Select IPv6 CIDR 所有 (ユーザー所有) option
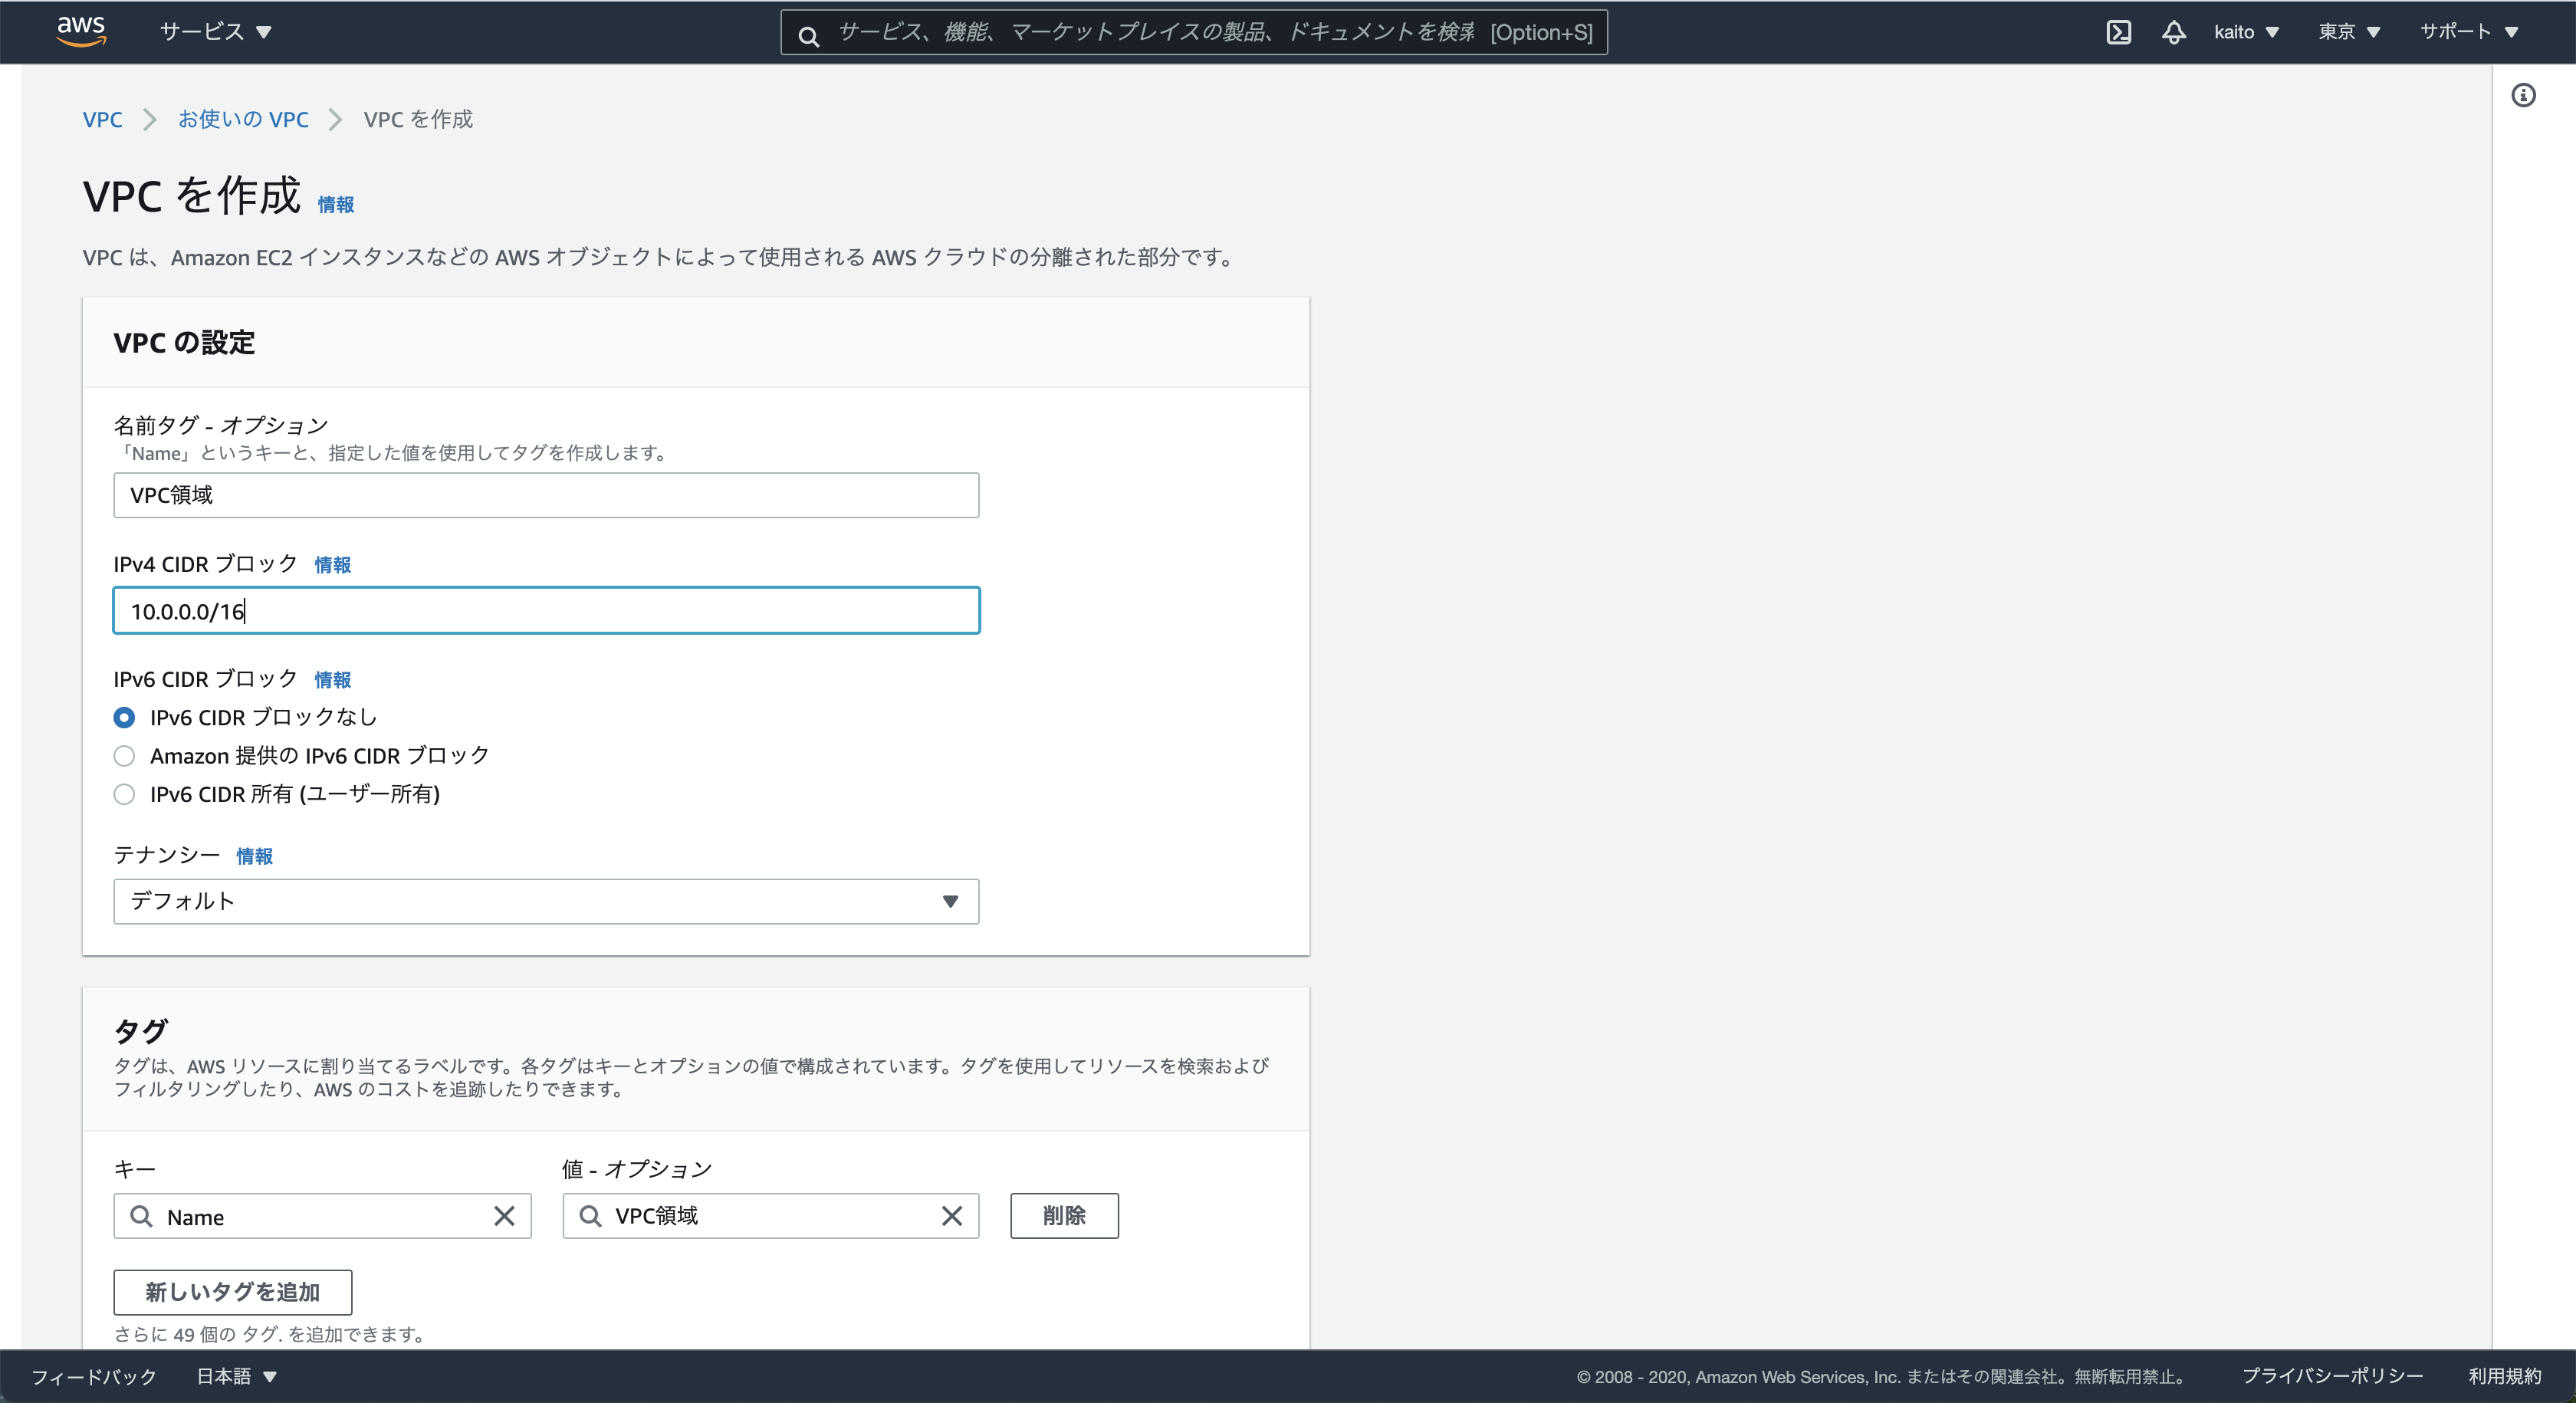The height and width of the screenshot is (1403, 2576). (x=124, y=794)
